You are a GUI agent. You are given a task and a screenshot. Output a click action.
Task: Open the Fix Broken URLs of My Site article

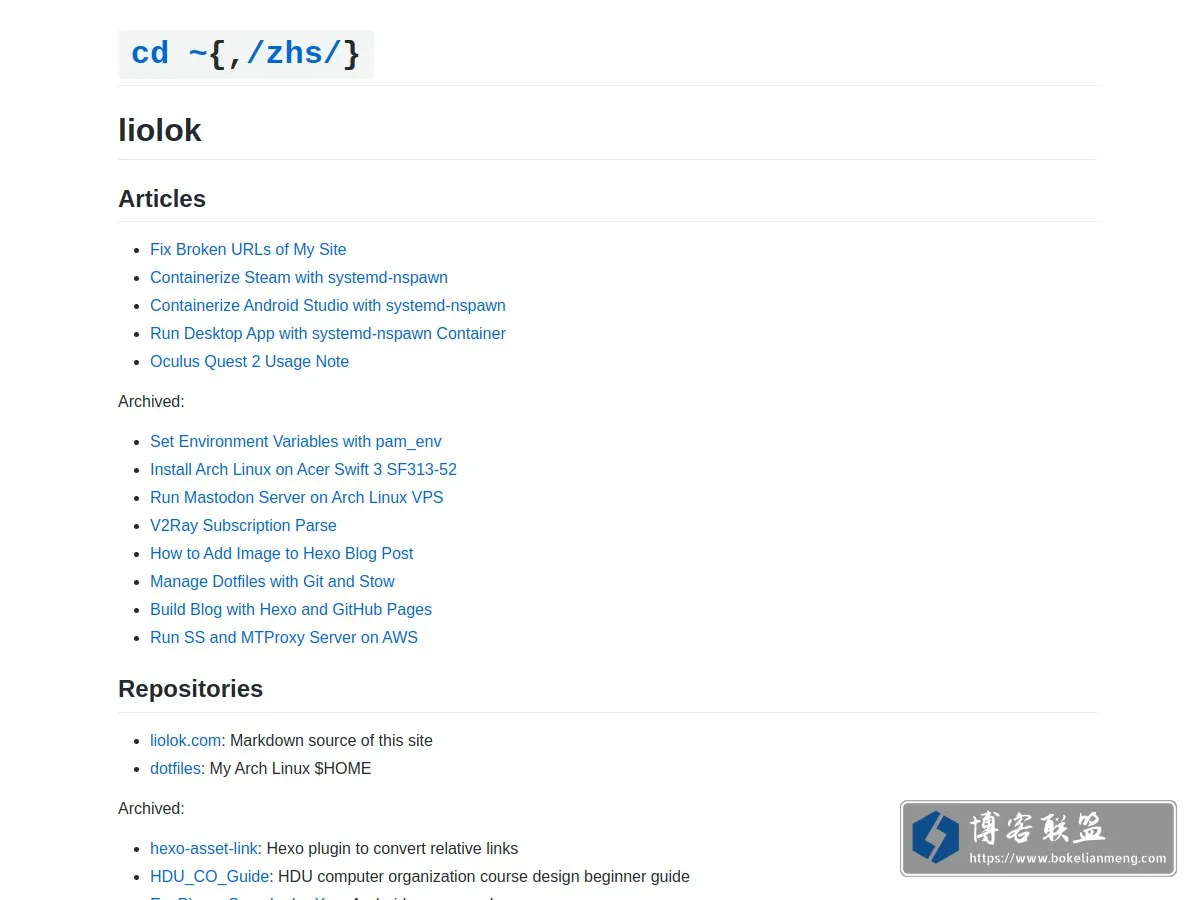click(x=248, y=249)
